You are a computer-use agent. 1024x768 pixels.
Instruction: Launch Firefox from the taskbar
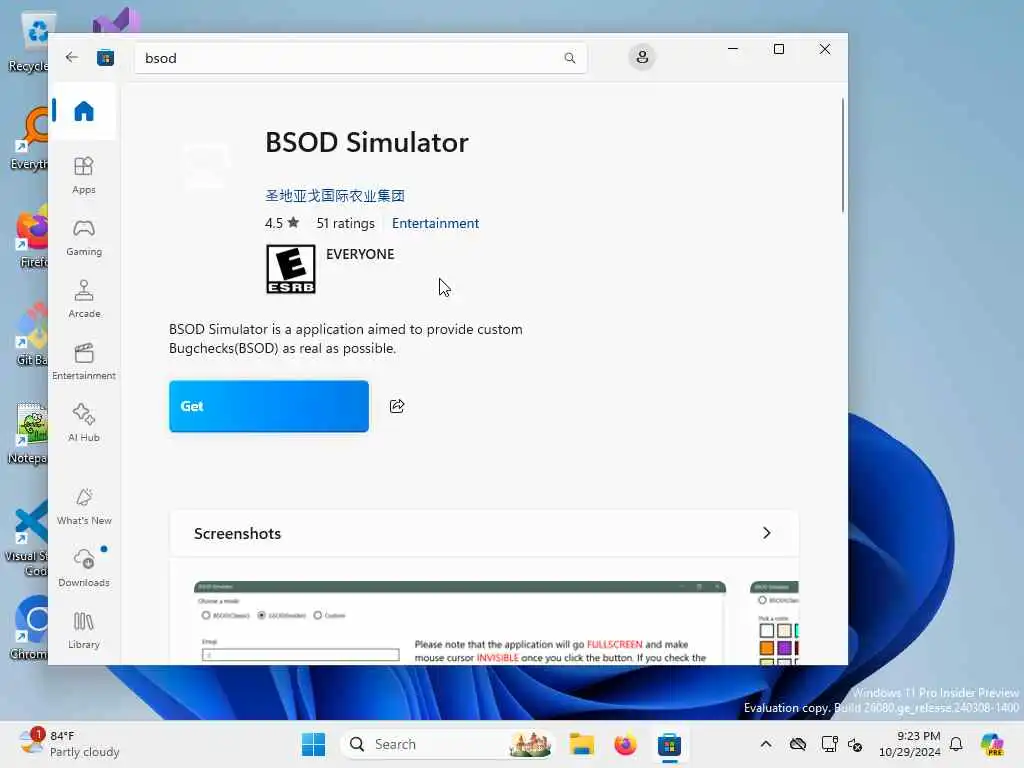(x=625, y=744)
